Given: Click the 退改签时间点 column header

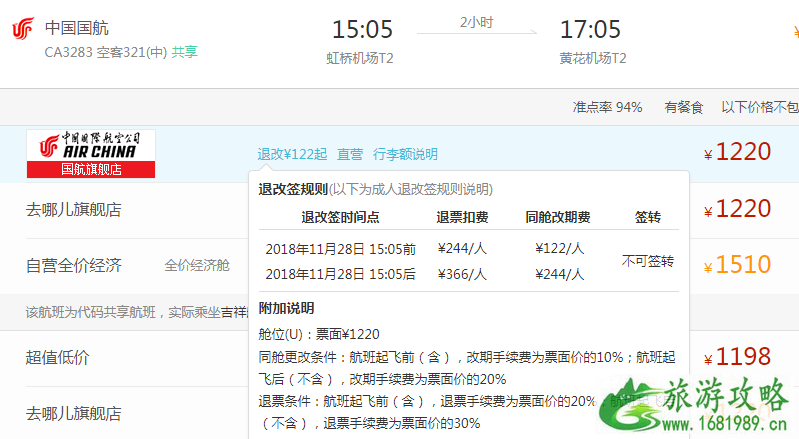Looking at the screenshot, I should (340, 217).
